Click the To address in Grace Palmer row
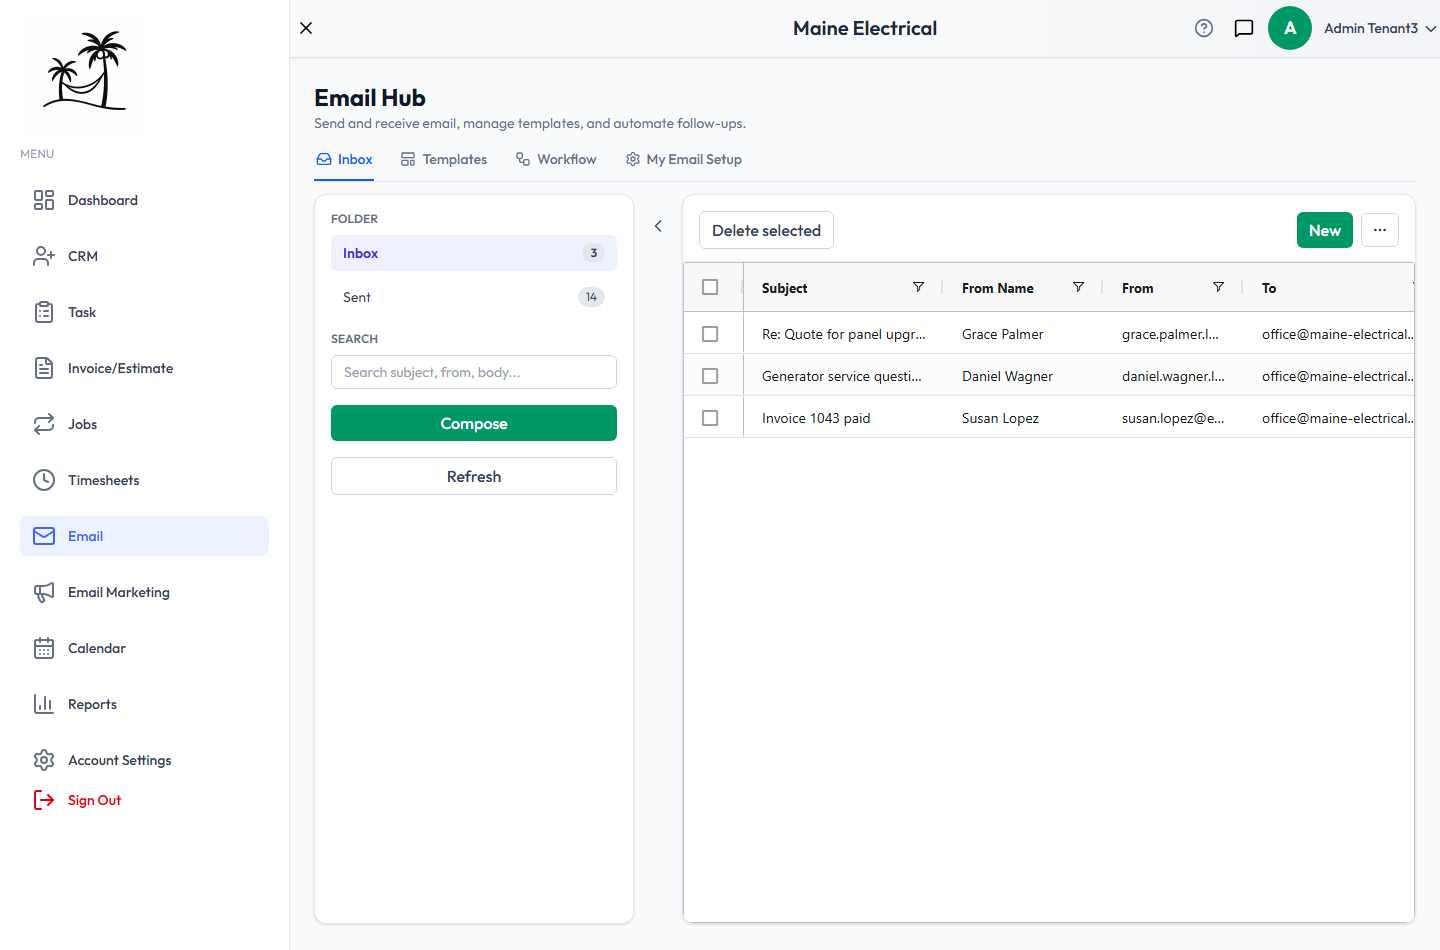 [1338, 334]
